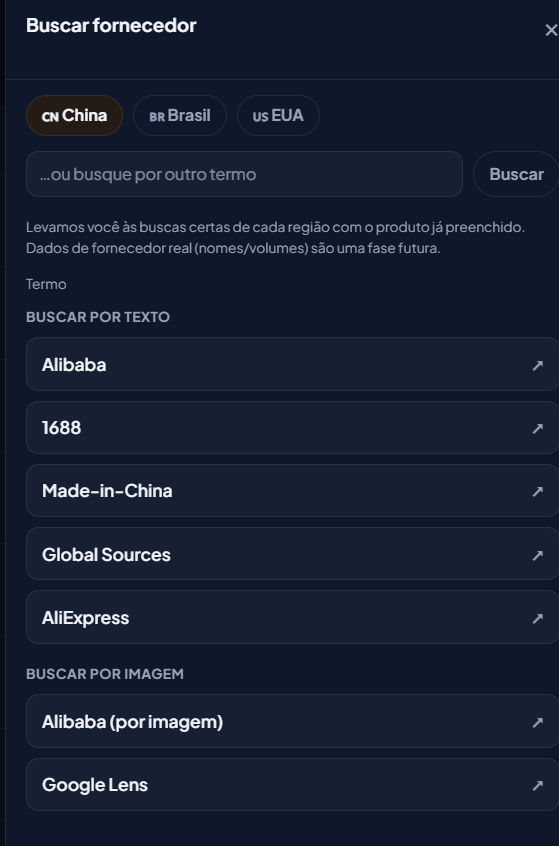Close the Buscar fornecedor panel
This screenshot has height=846, width=559.
[x=551, y=30]
